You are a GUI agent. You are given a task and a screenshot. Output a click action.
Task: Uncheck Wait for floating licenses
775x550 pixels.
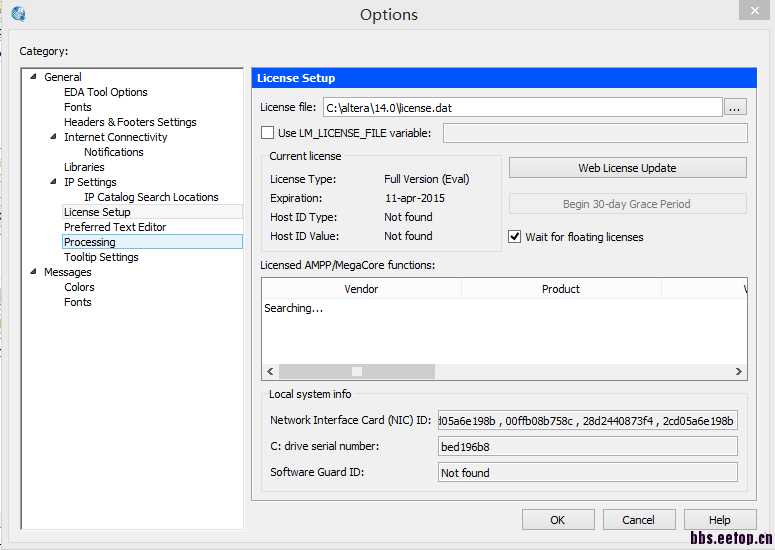pyautogui.click(x=515, y=237)
